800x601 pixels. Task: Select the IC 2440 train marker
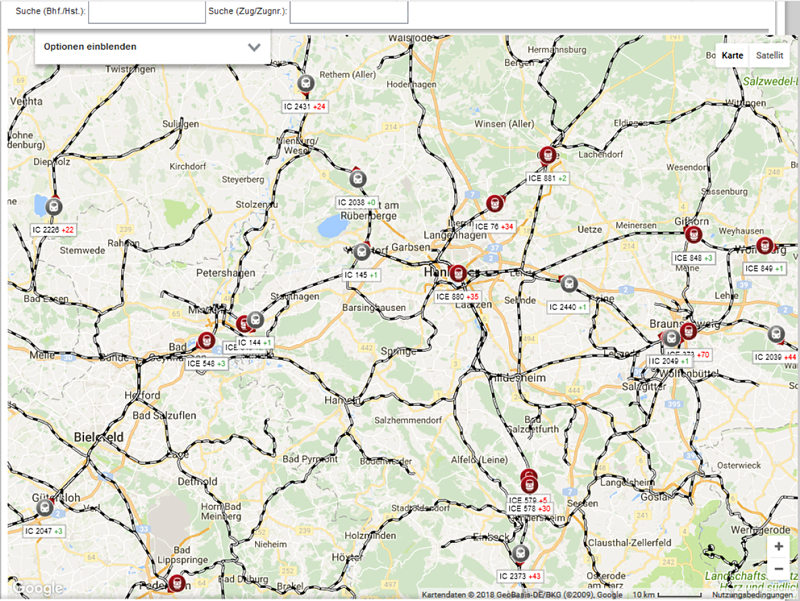coord(569,284)
